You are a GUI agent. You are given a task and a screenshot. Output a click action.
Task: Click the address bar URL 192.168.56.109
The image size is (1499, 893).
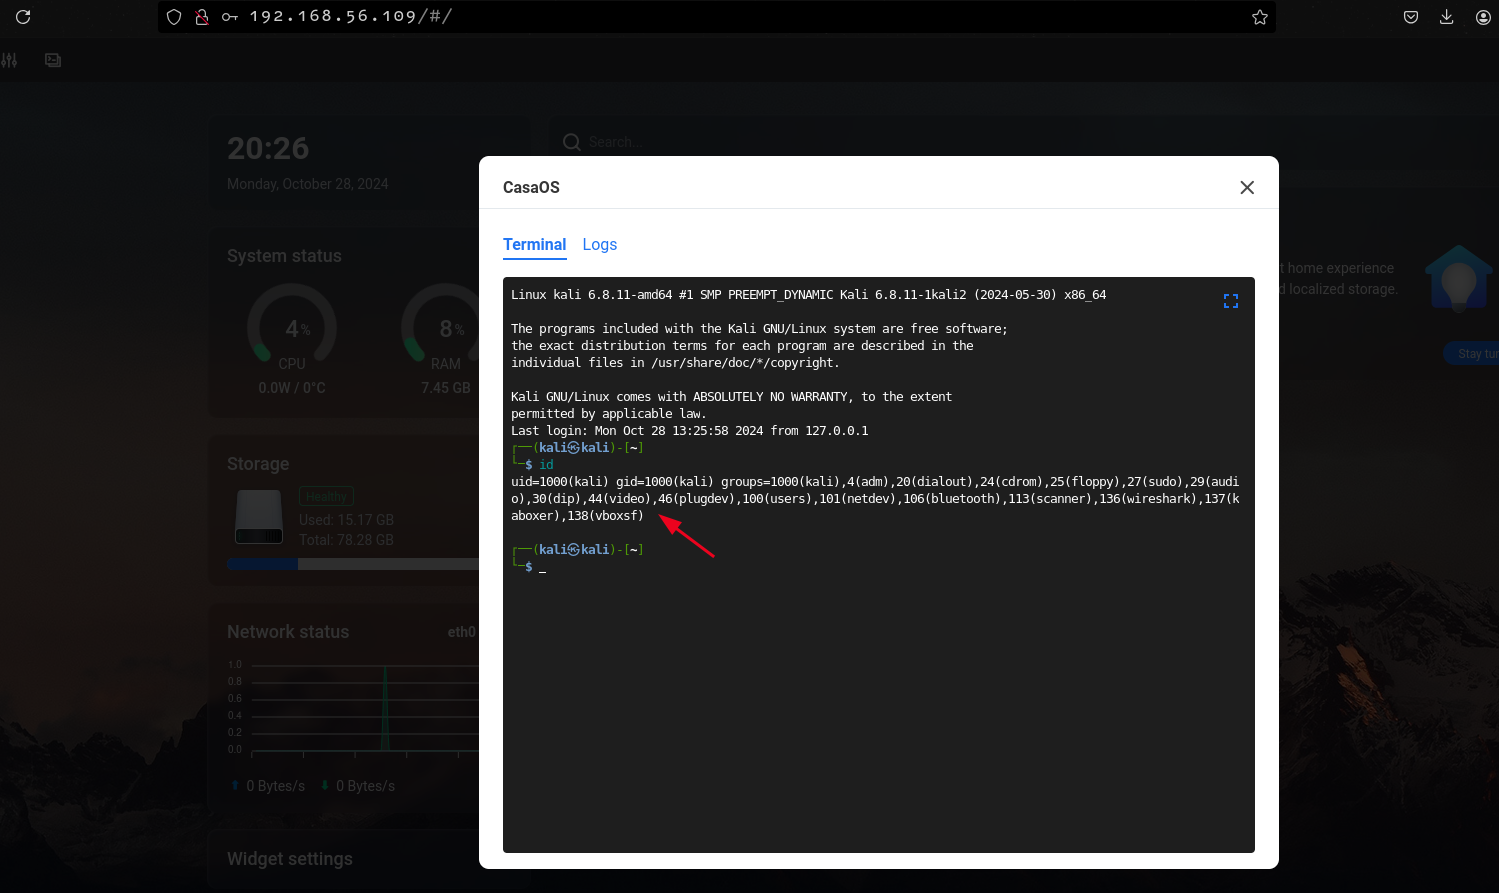pyautogui.click(x=350, y=16)
